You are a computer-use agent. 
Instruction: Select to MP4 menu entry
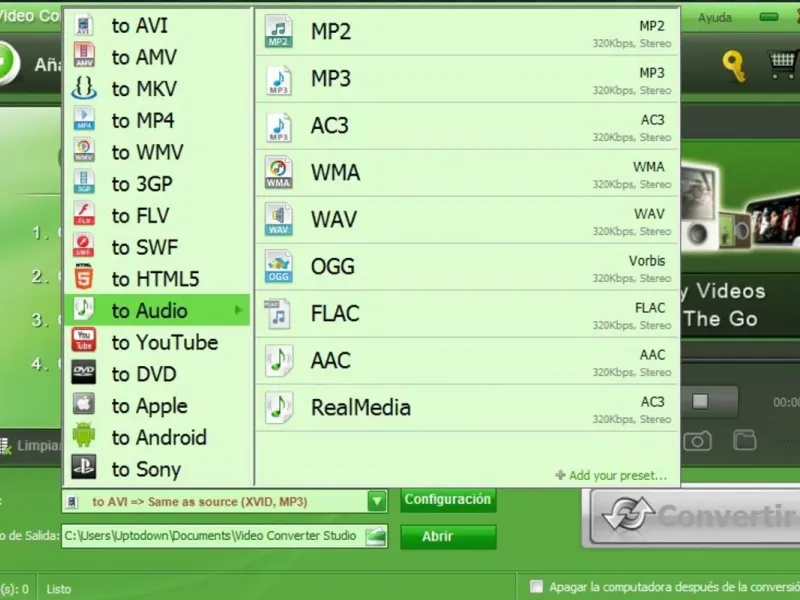pyautogui.click(x=158, y=120)
